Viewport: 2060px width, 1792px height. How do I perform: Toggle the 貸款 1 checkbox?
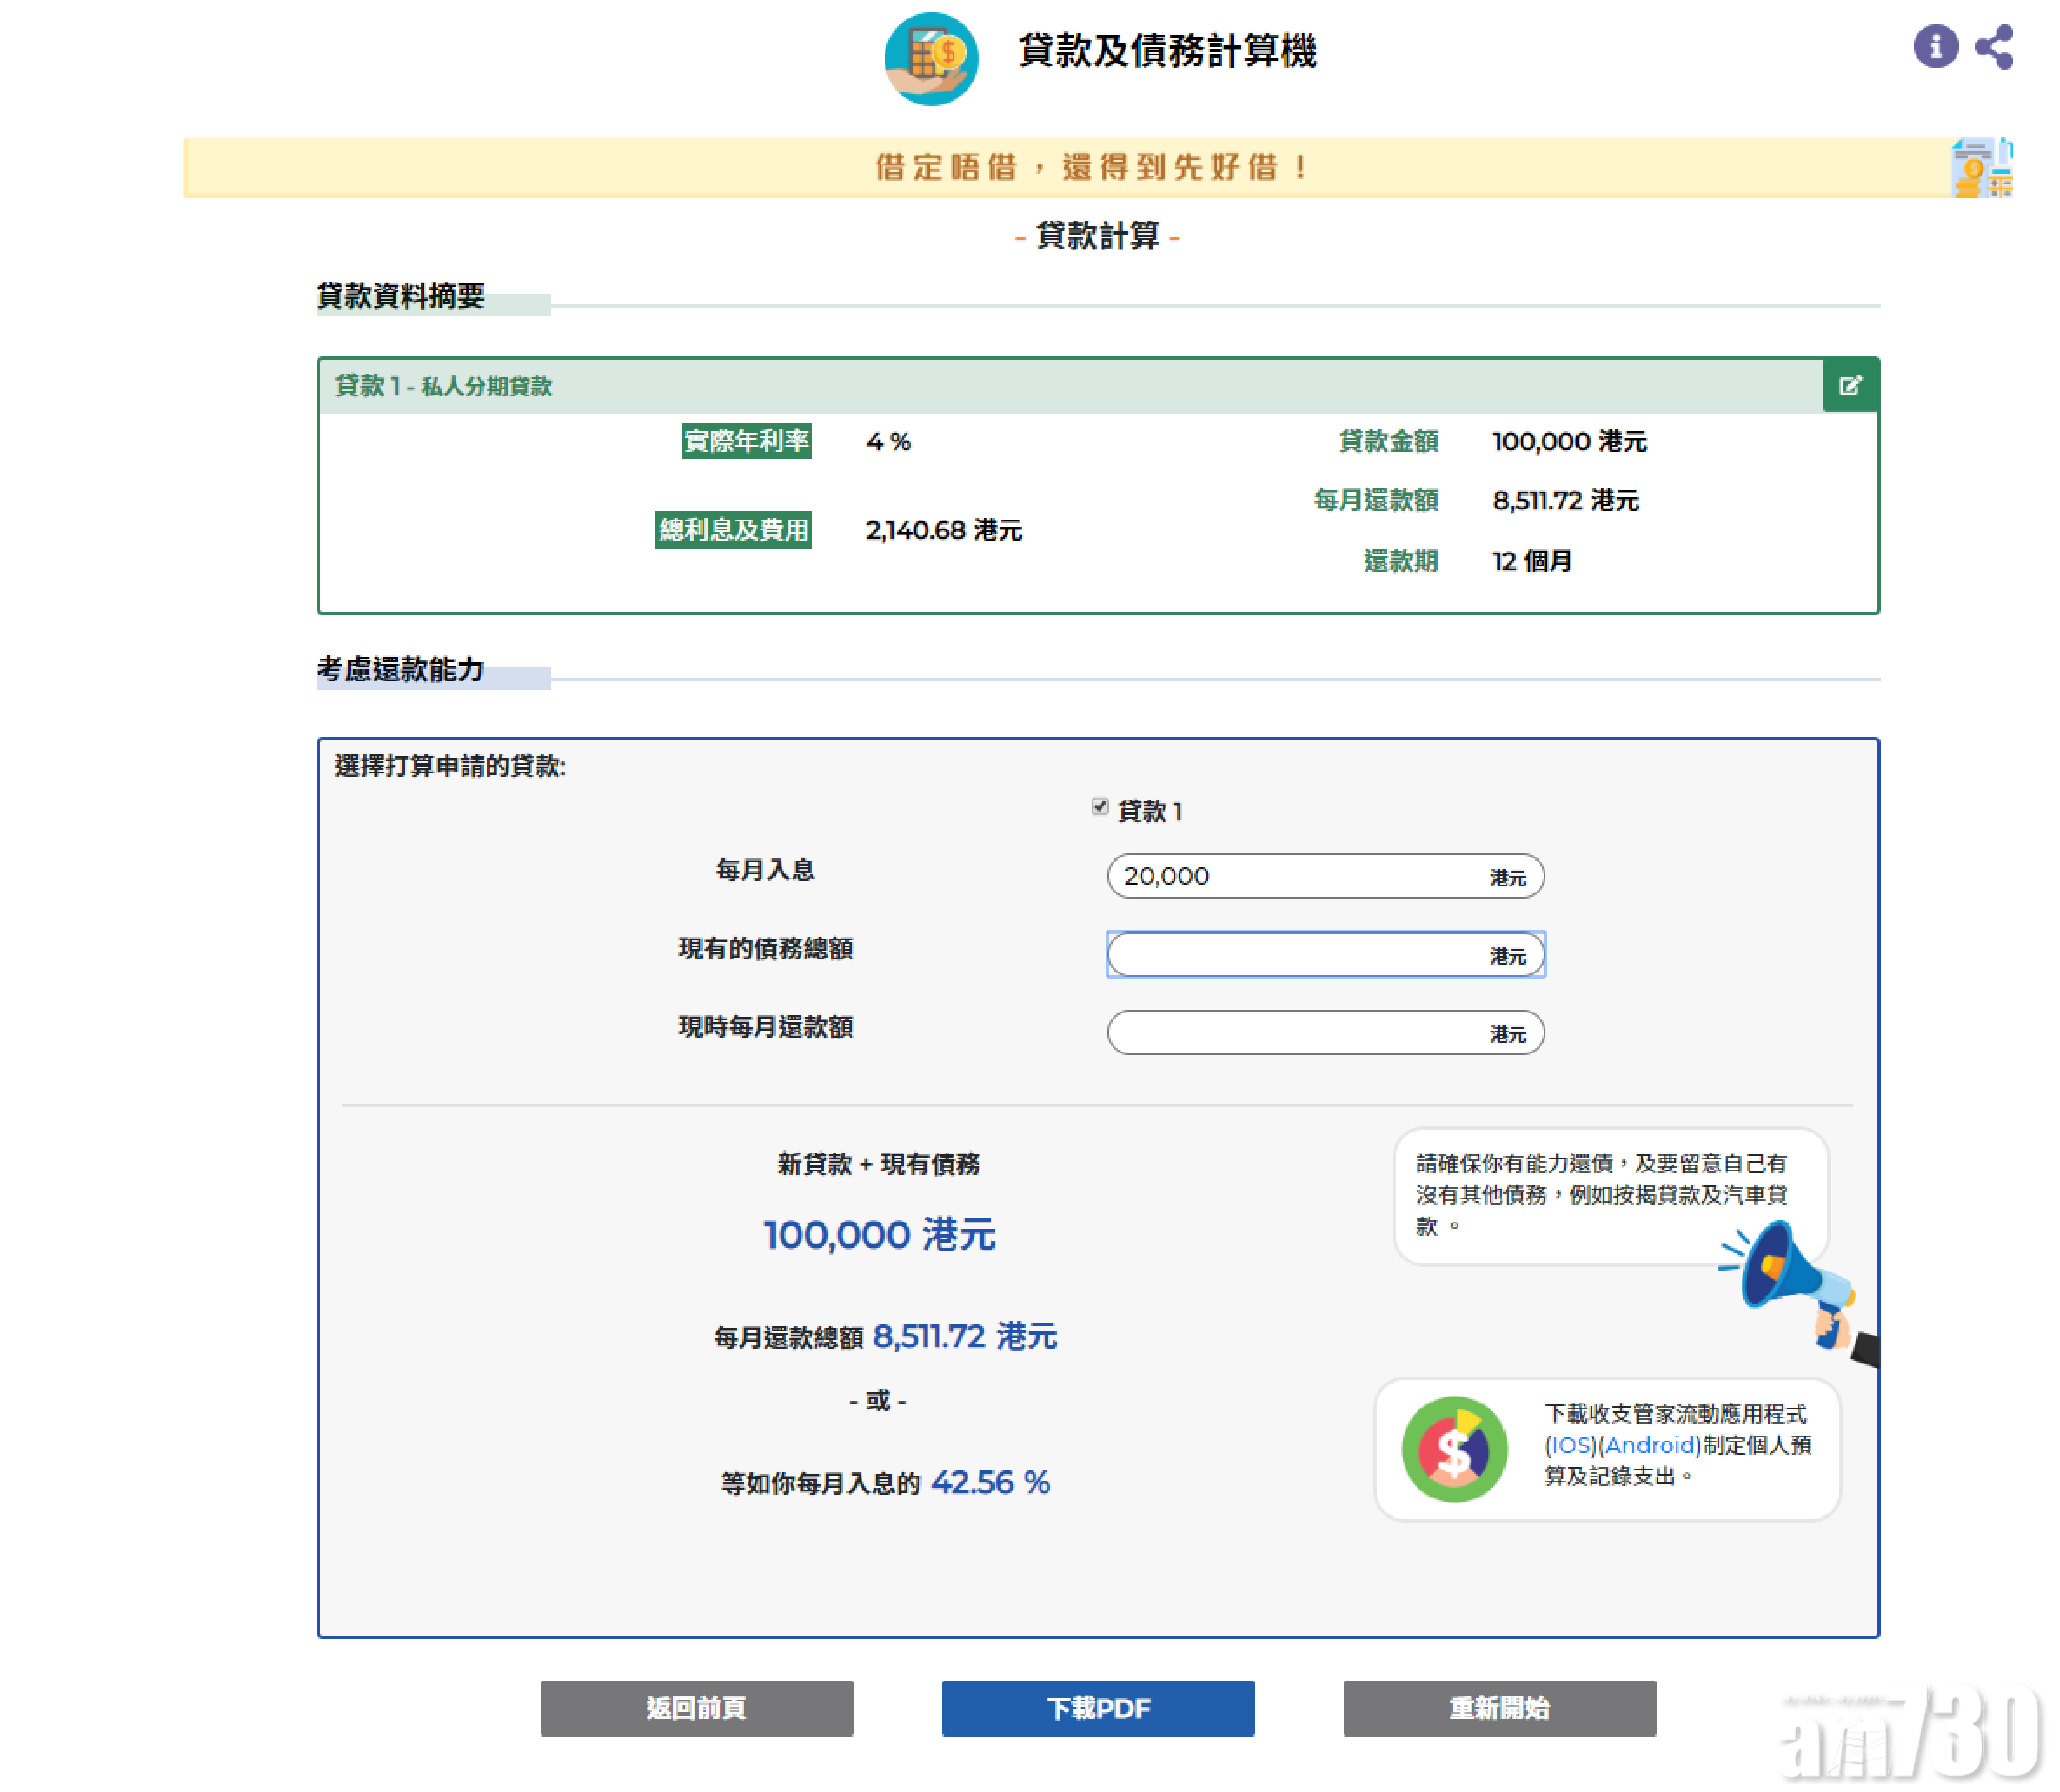pyautogui.click(x=1100, y=807)
